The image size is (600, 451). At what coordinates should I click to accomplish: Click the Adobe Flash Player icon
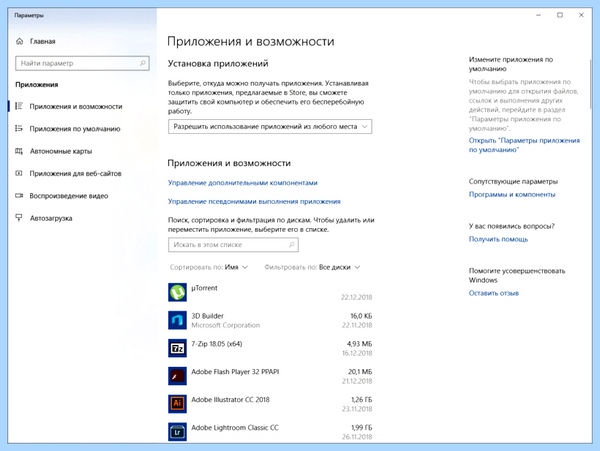(x=177, y=376)
